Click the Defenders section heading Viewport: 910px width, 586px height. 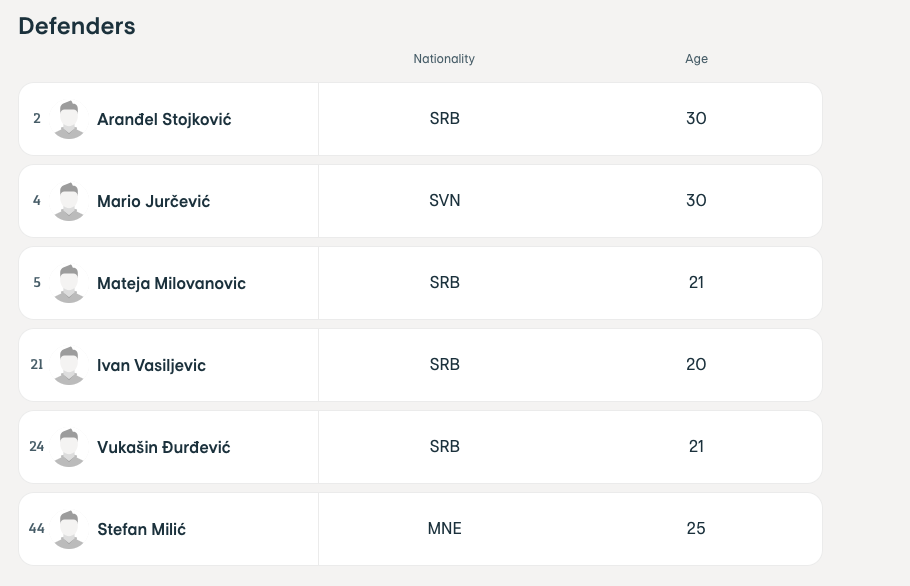click(x=77, y=26)
